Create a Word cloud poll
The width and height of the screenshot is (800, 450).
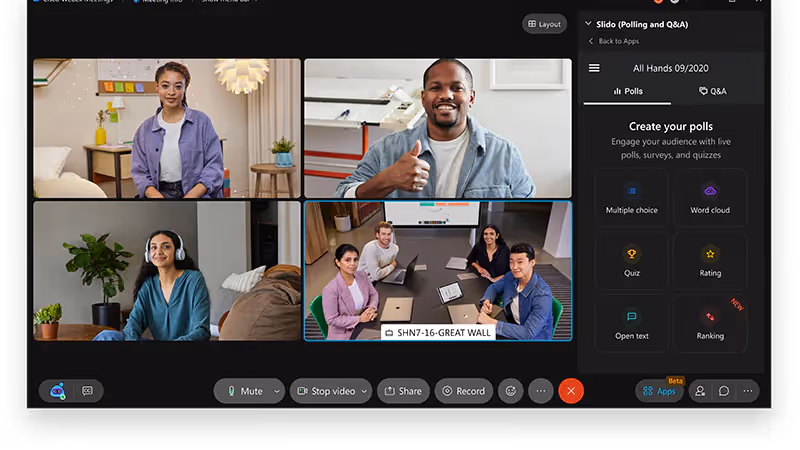click(710, 198)
